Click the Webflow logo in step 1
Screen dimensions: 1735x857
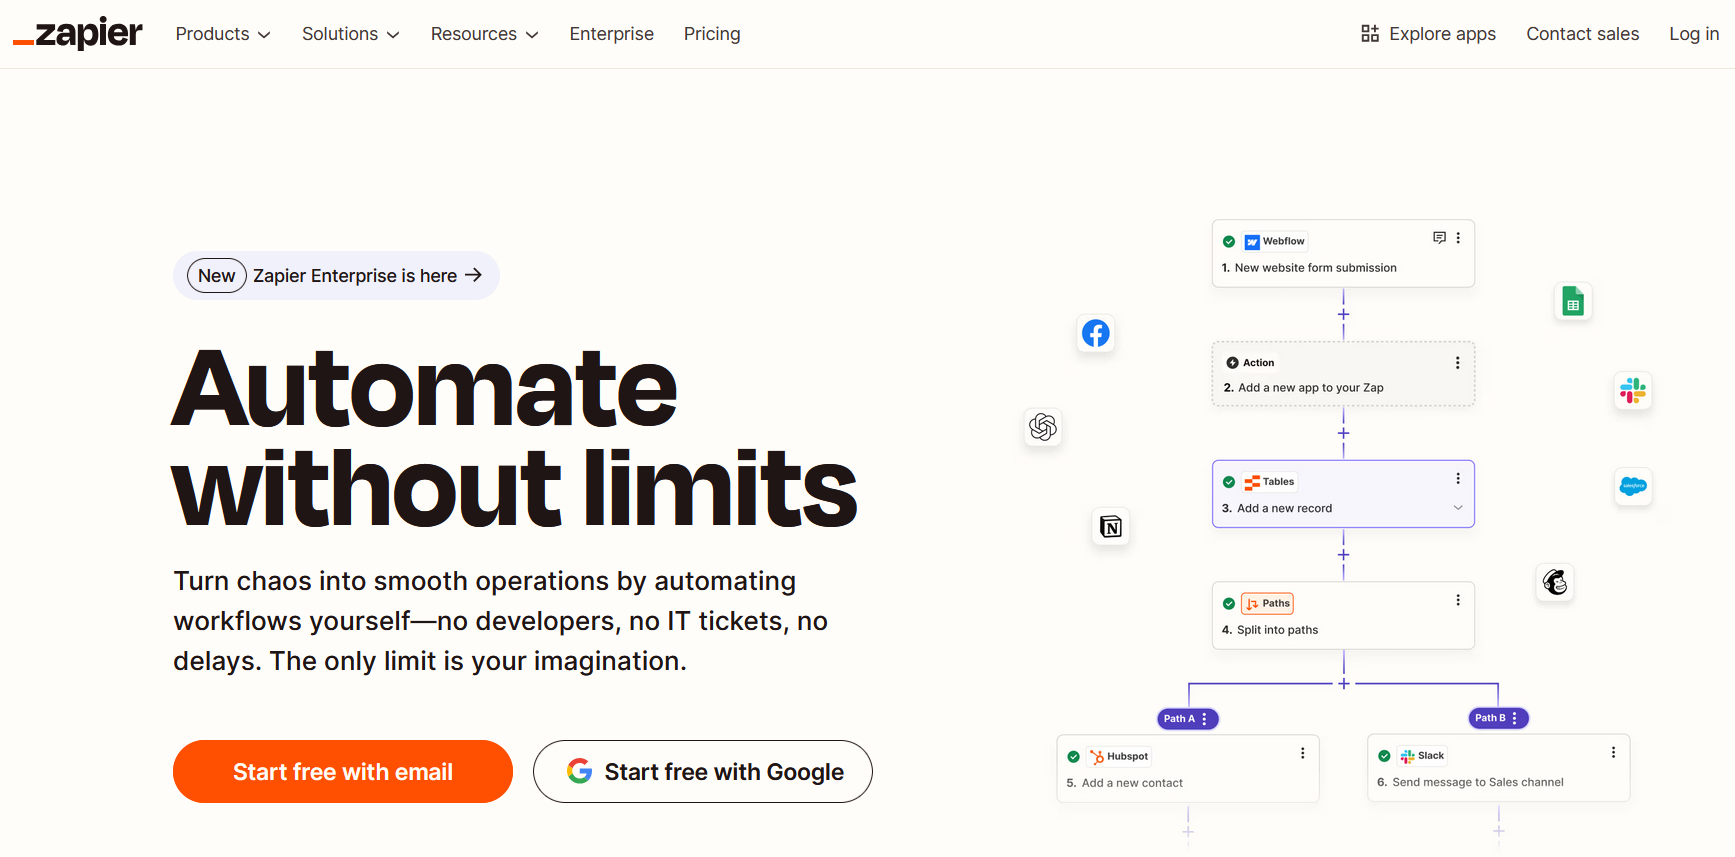(1253, 241)
